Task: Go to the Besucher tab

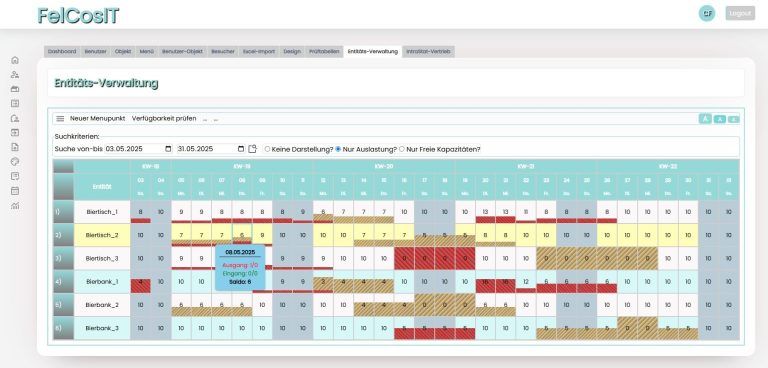Action: point(223,51)
